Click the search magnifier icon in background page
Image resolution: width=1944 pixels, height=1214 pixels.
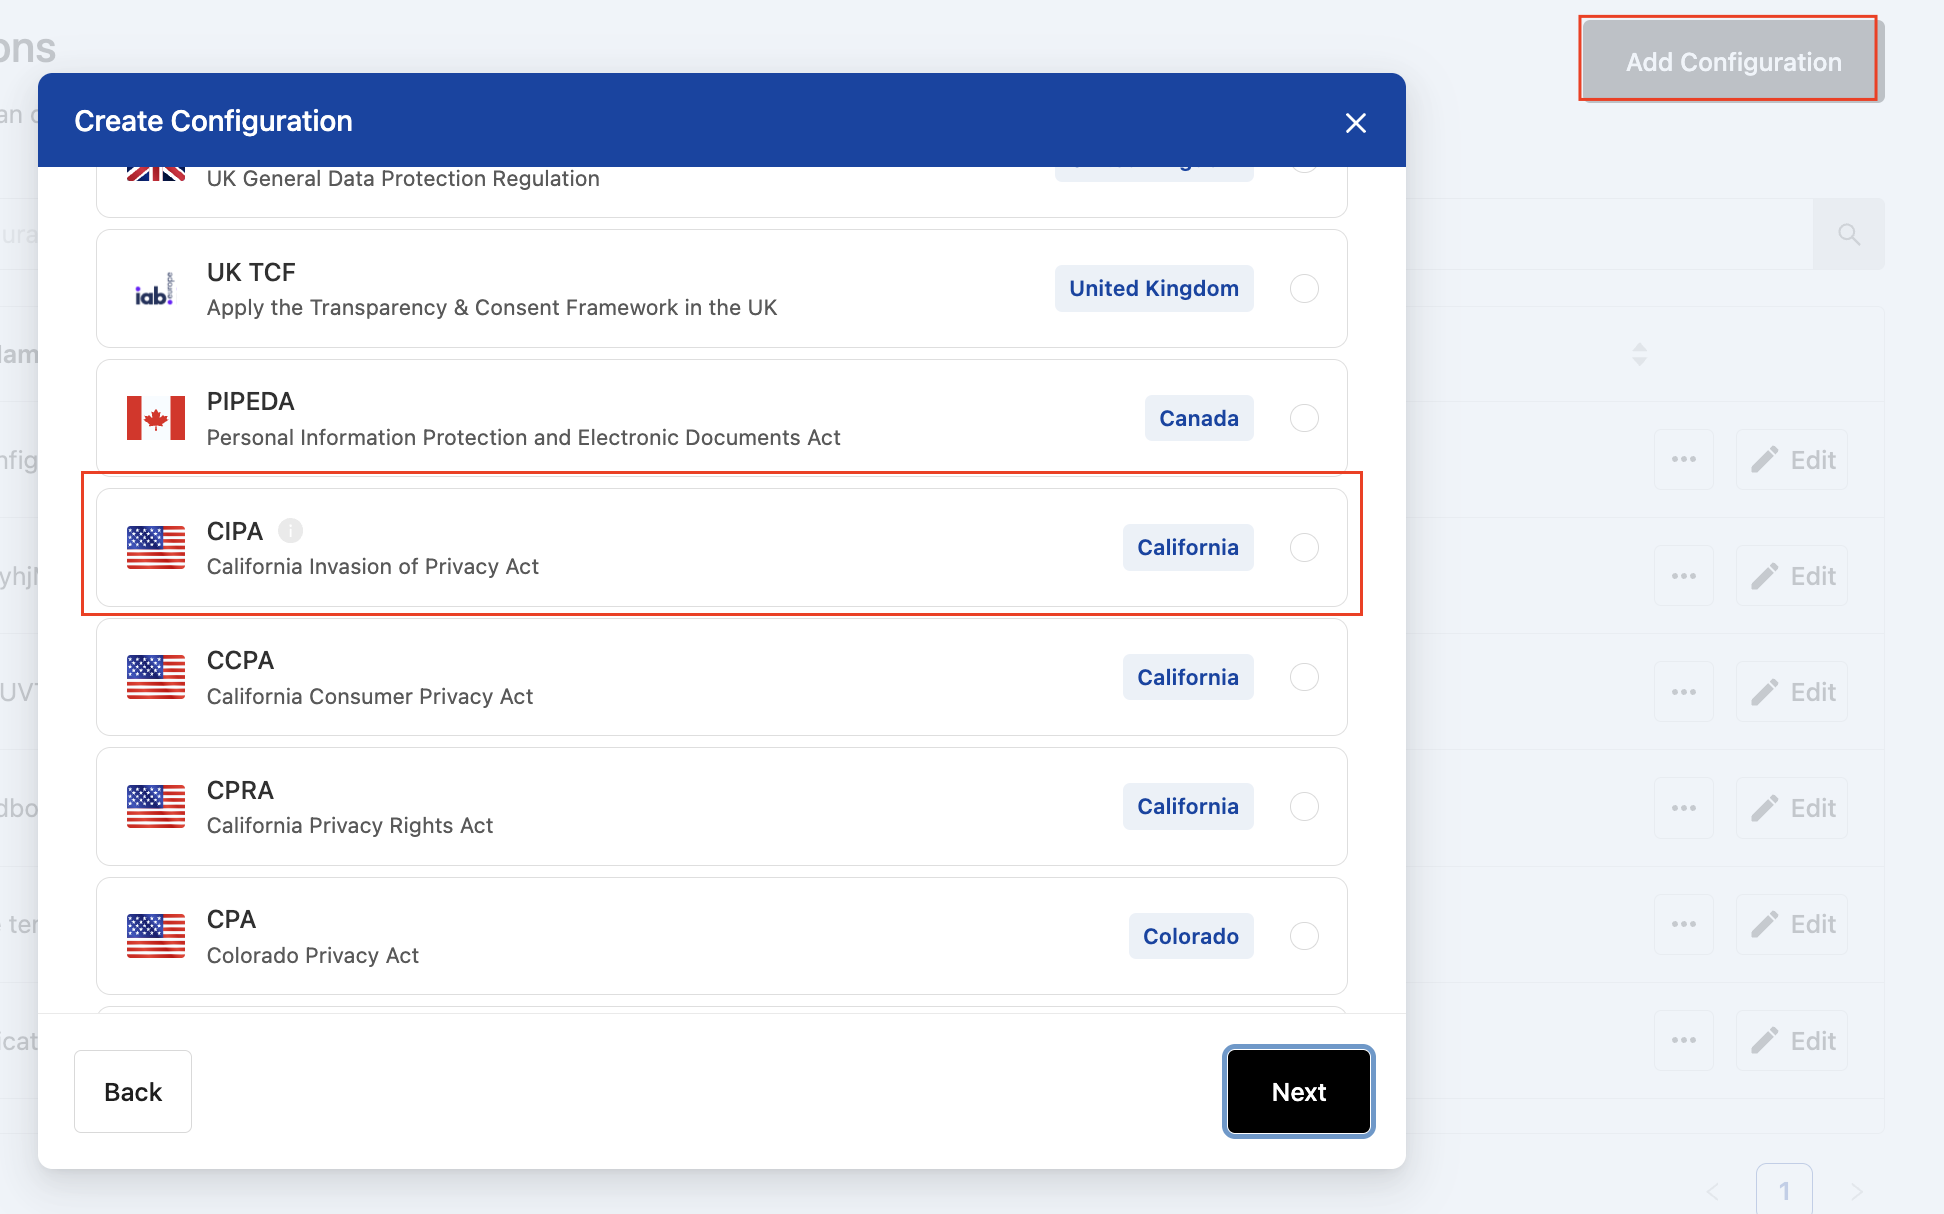[1849, 234]
